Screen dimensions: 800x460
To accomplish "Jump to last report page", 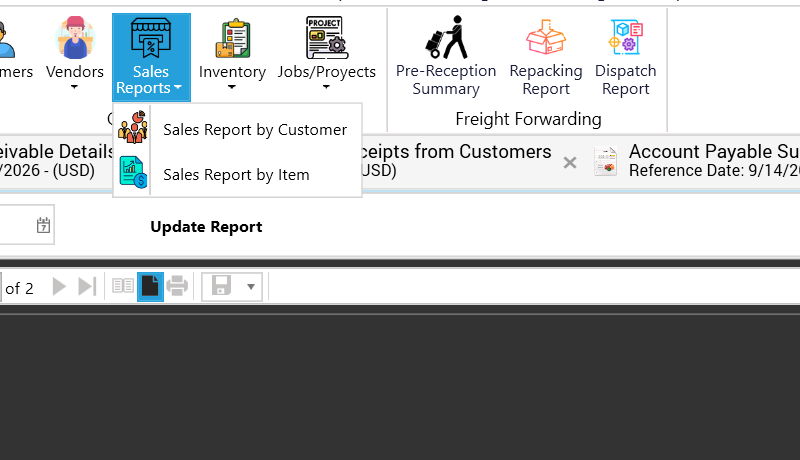I will (87, 287).
